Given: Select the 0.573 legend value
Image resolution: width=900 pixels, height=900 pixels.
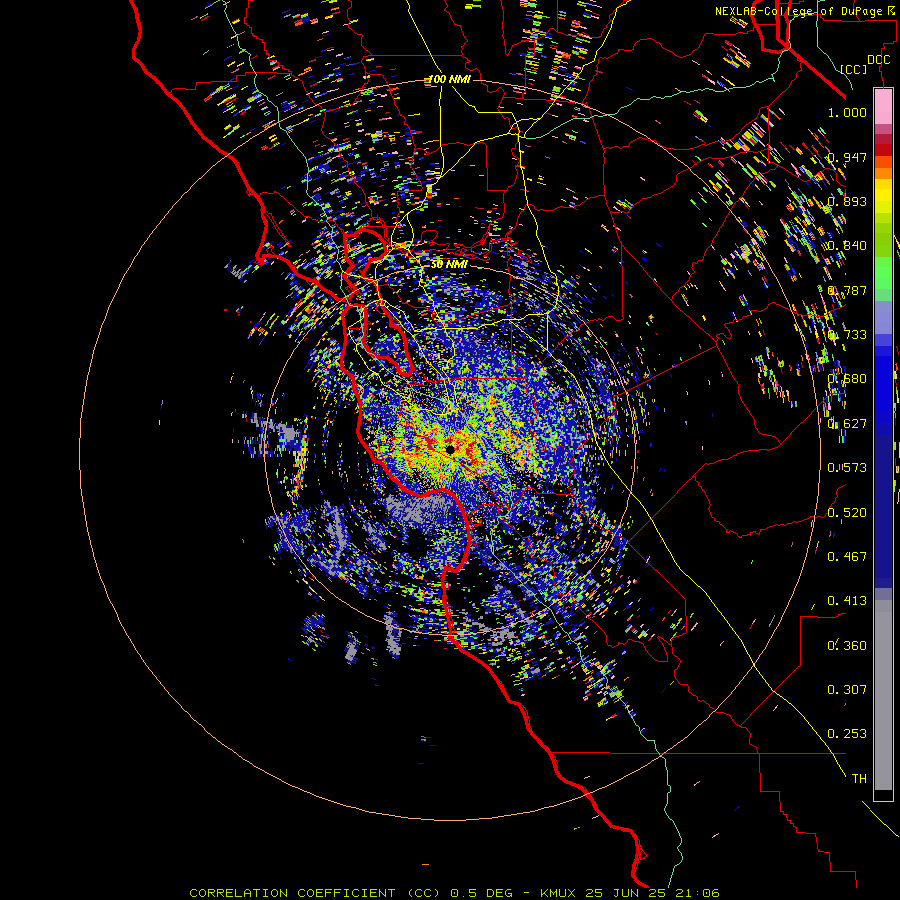Looking at the screenshot, I should [847, 468].
